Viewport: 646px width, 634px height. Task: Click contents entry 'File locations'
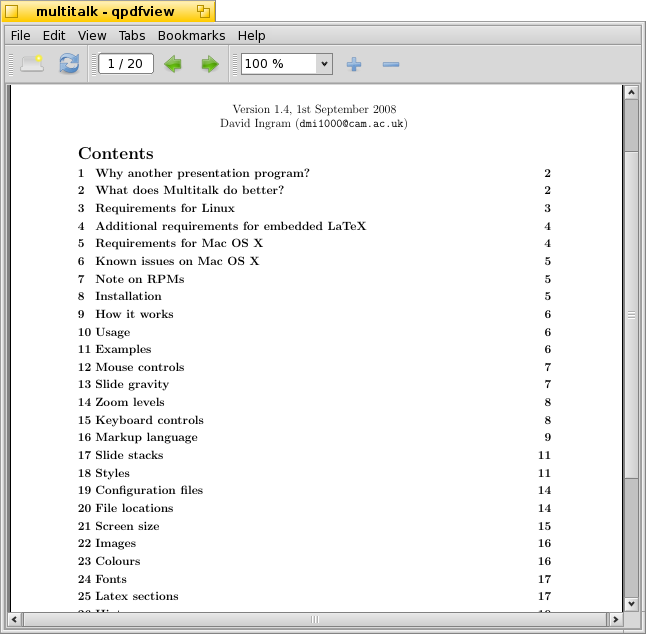click(134, 508)
